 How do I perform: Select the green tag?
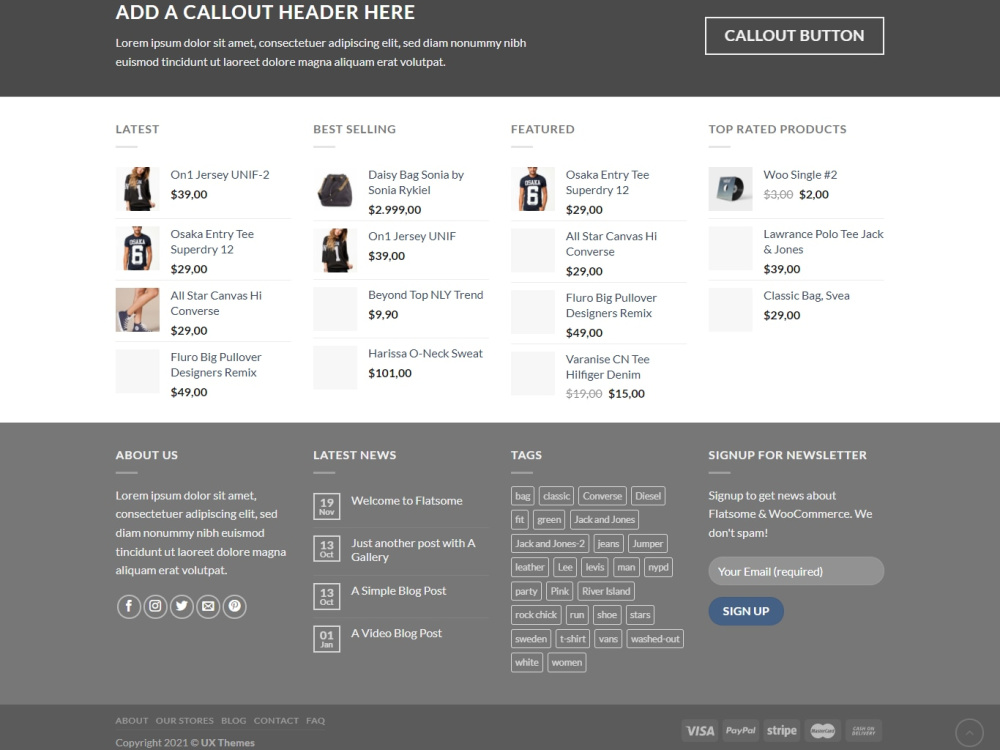pyautogui.click(x=549, y=520)
